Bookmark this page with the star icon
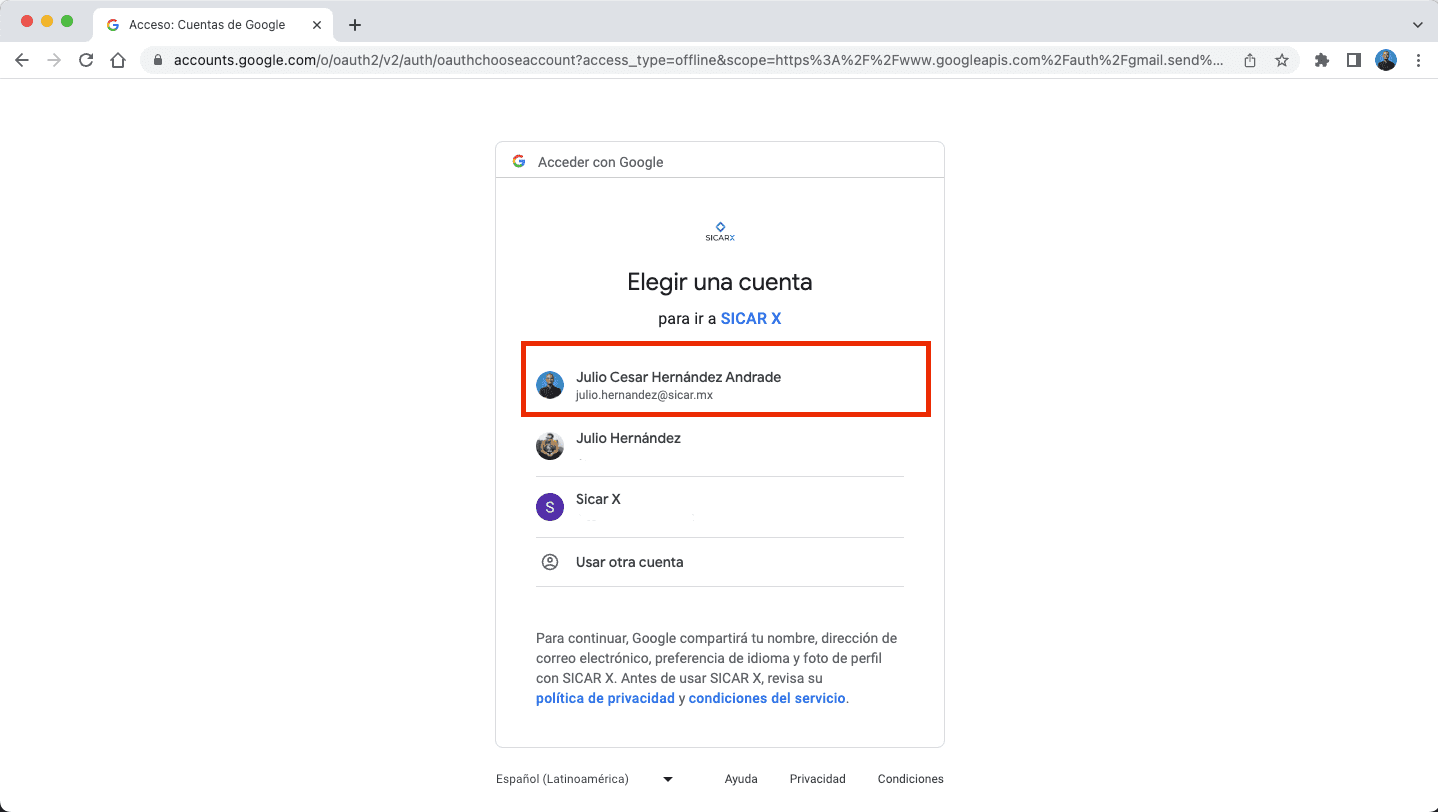 pos(1282,60)
